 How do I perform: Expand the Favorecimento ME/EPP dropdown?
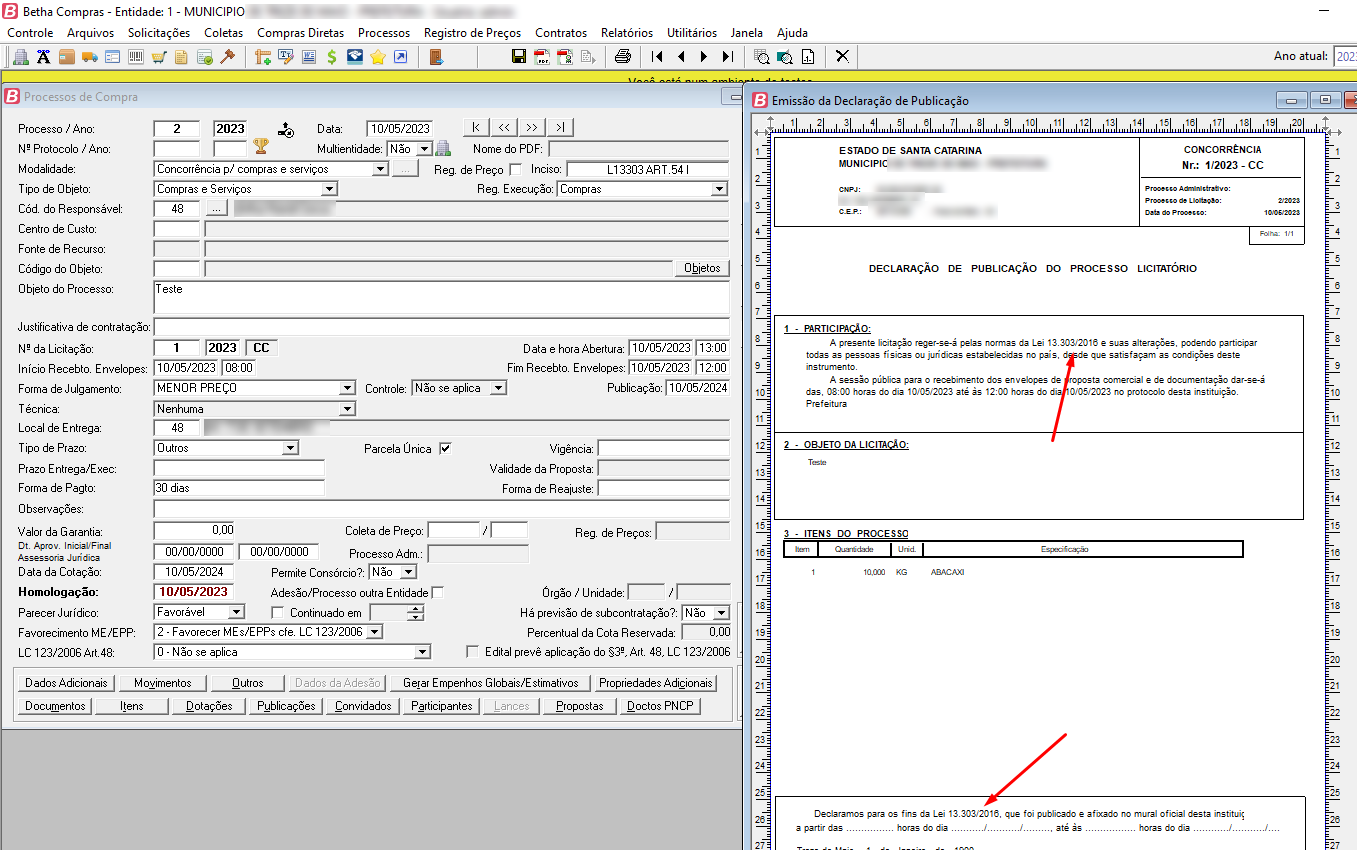374,632
